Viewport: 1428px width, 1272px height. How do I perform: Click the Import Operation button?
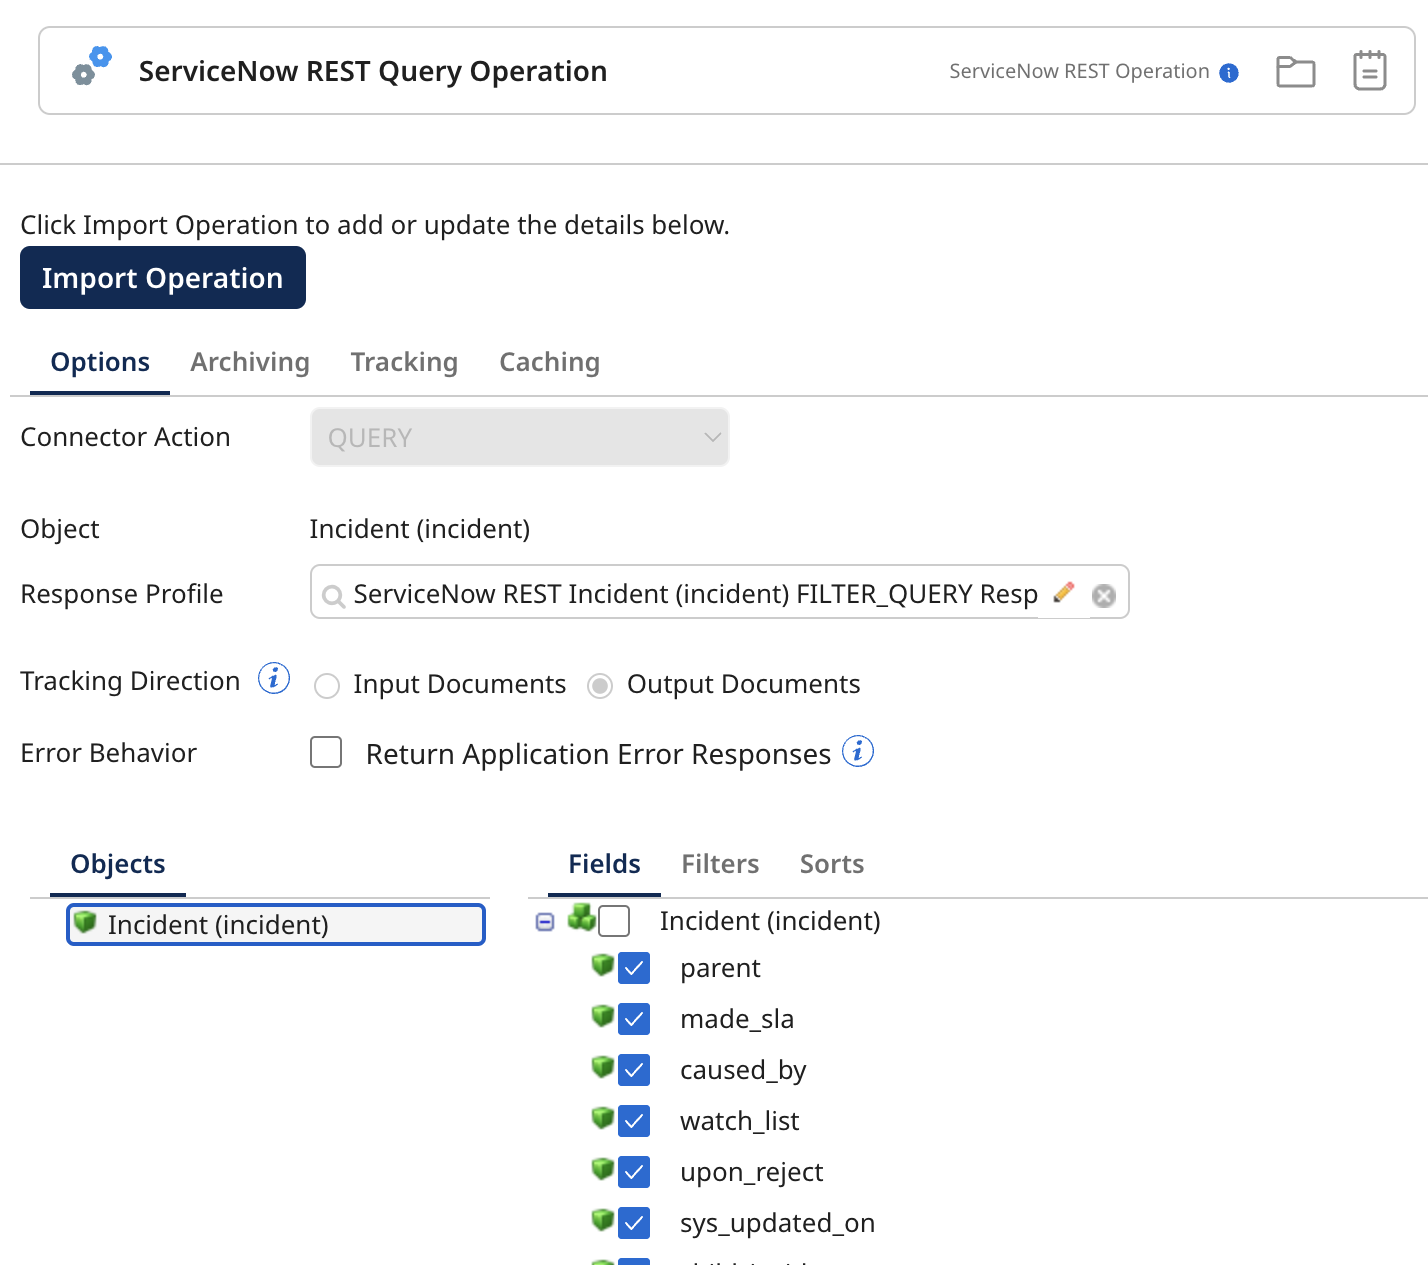[x=162, y=277]
